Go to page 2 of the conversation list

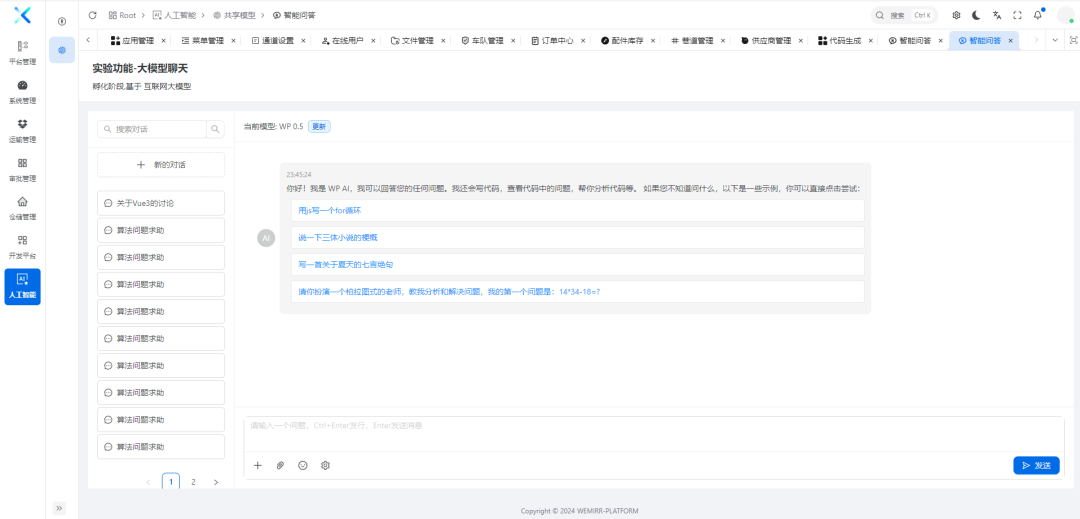pyautogui.click(x=193, y=482)
